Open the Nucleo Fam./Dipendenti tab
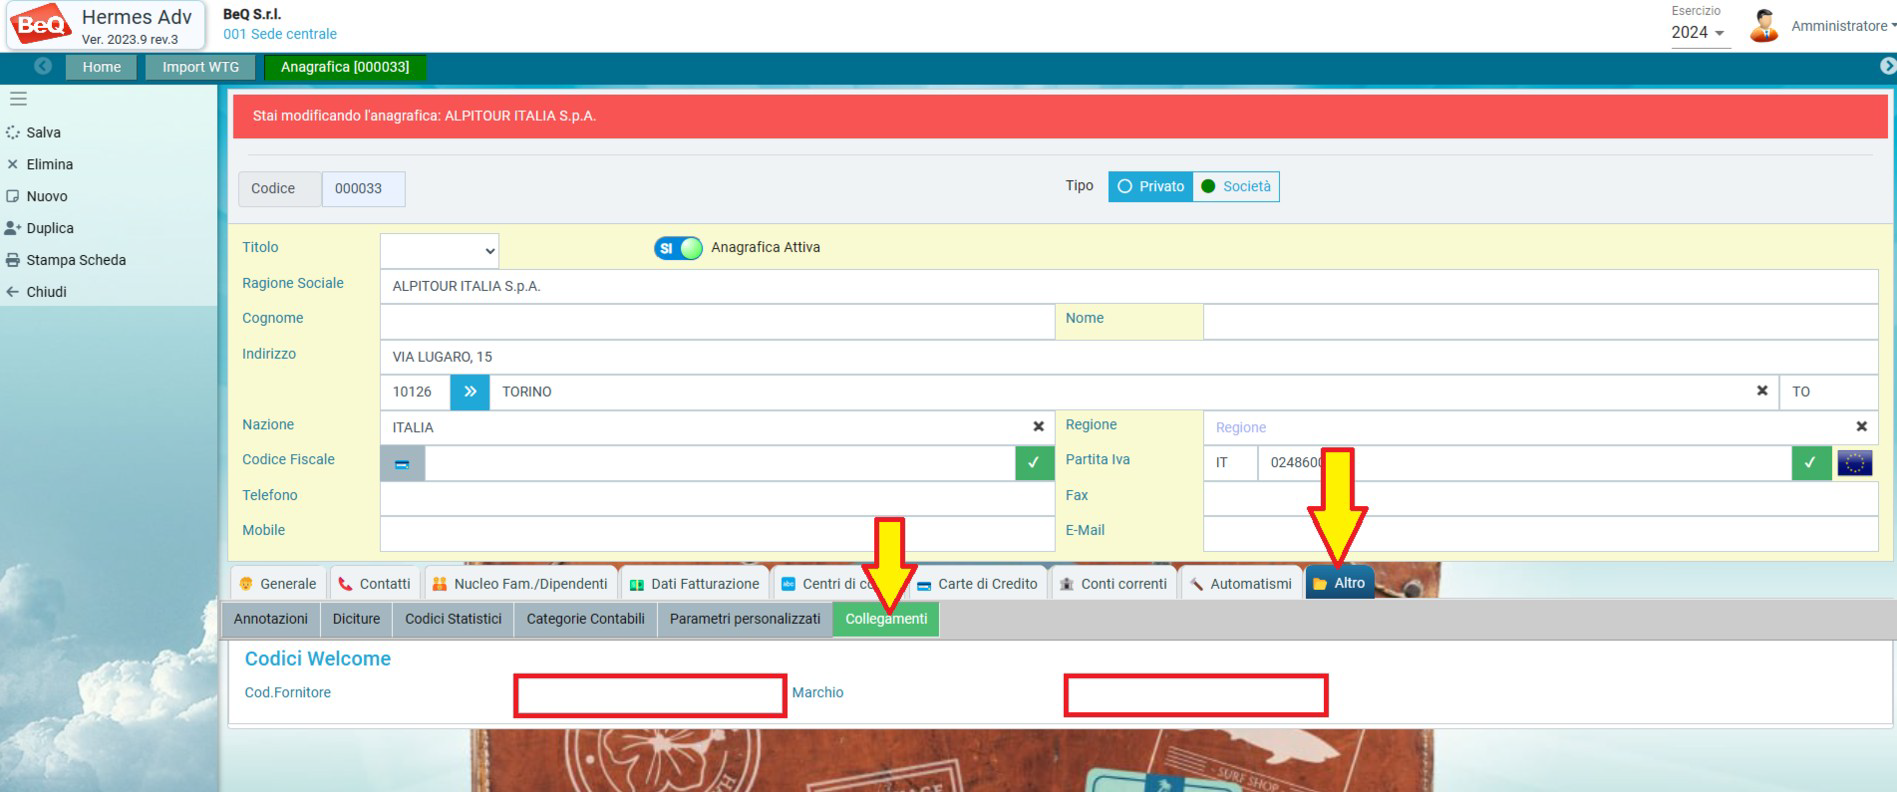 coord(521,584)
